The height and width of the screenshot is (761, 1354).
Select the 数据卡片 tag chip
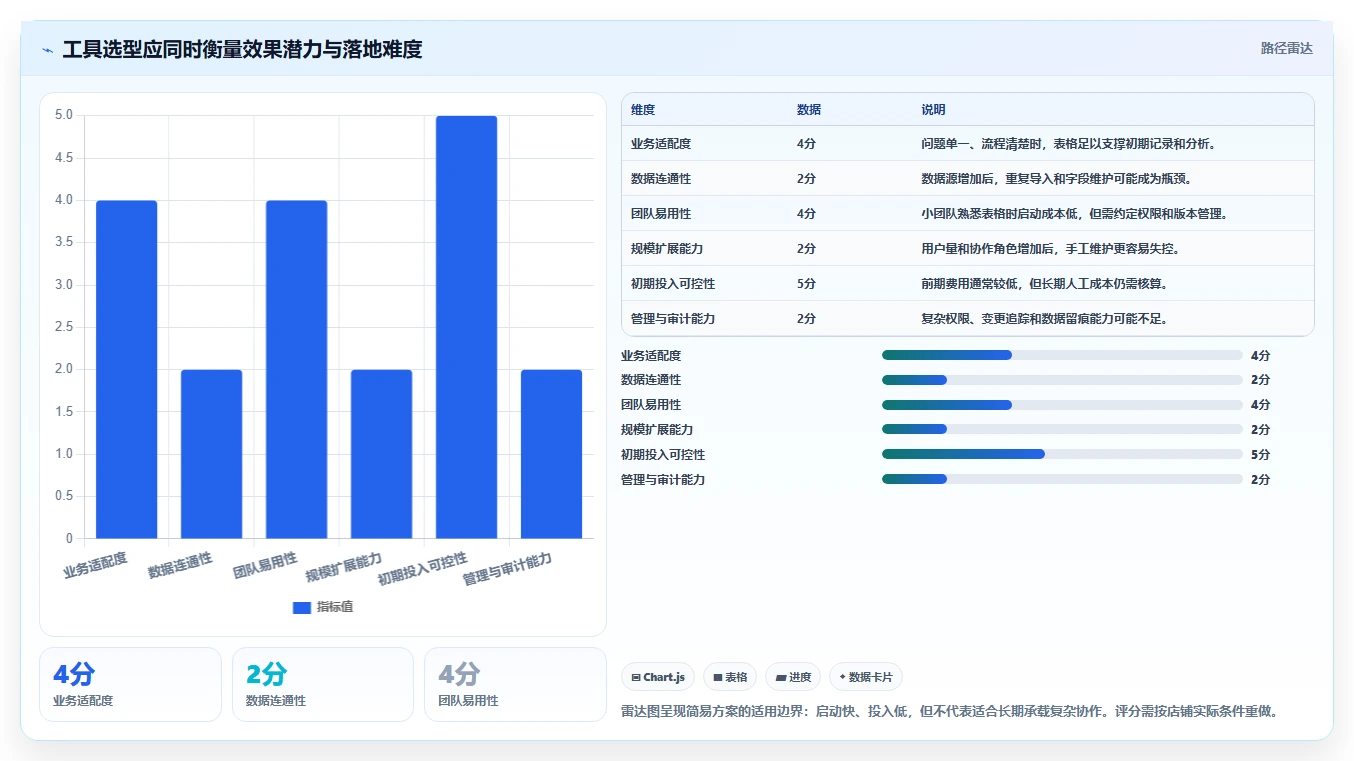866,677
